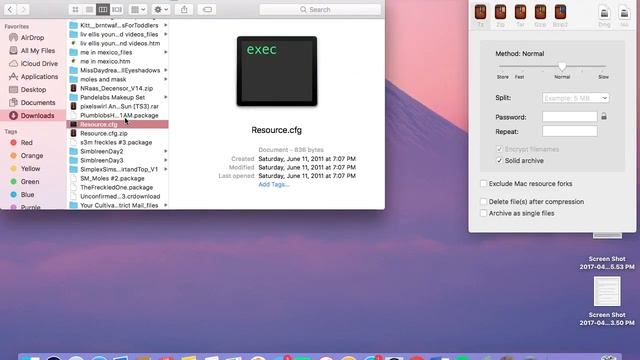Click the Add Tags… link

click(x=274, y=184)
